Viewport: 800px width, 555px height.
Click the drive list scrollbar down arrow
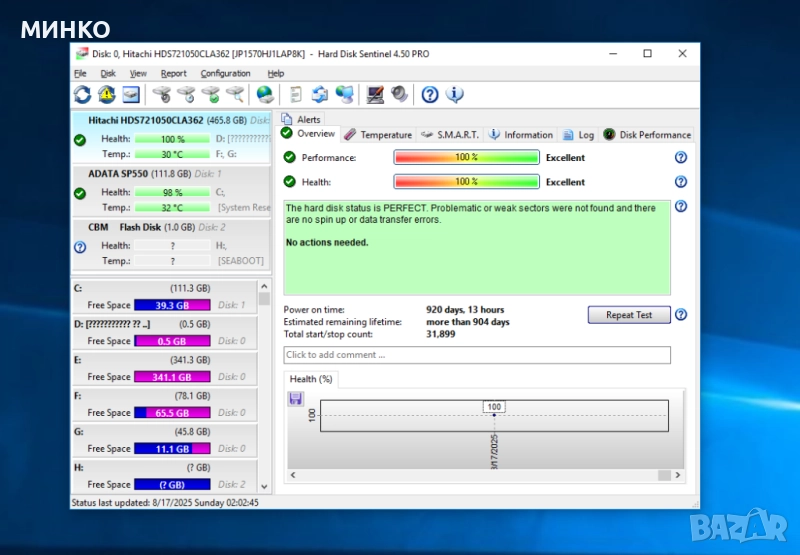coord(264,485)
